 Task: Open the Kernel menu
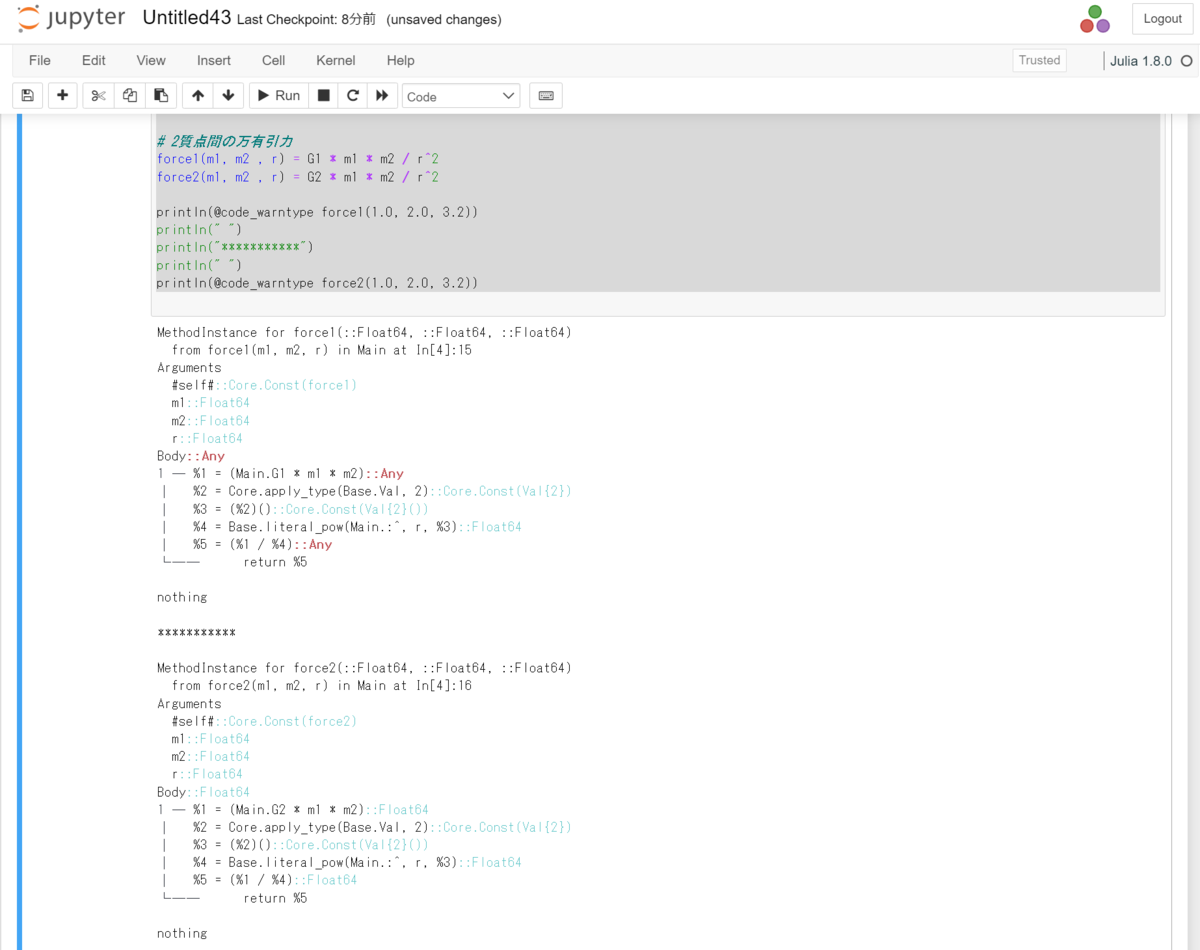coord(336,61)
